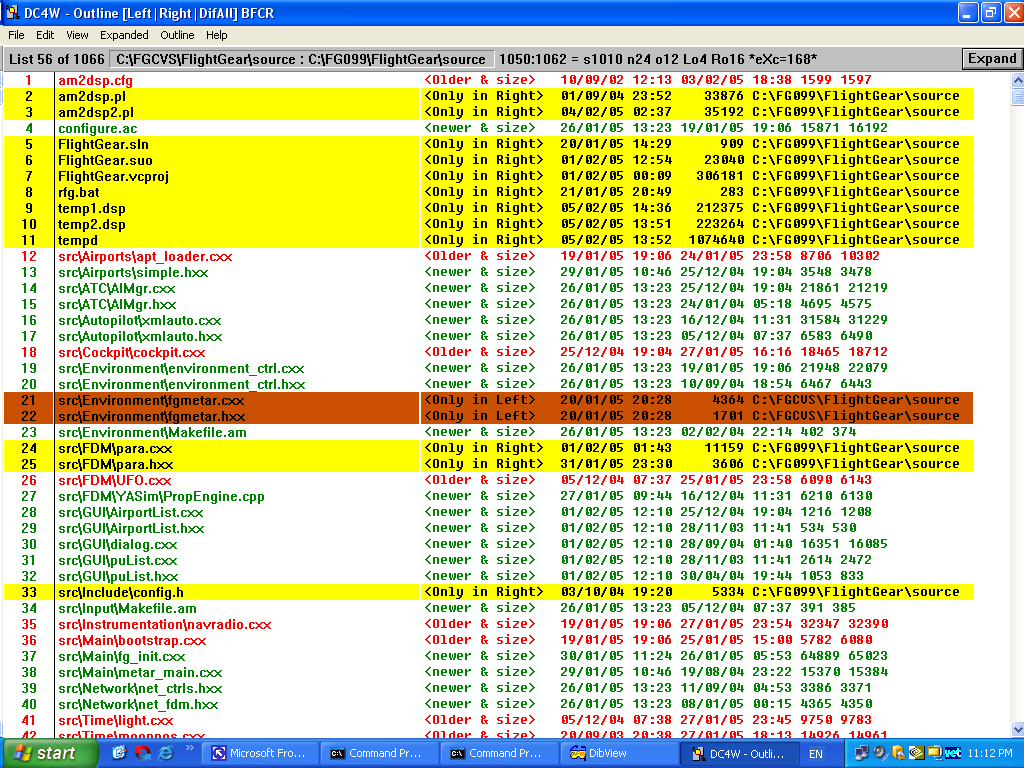
Task: Select the src\Include\config.h row
Action: coord(120,592)
